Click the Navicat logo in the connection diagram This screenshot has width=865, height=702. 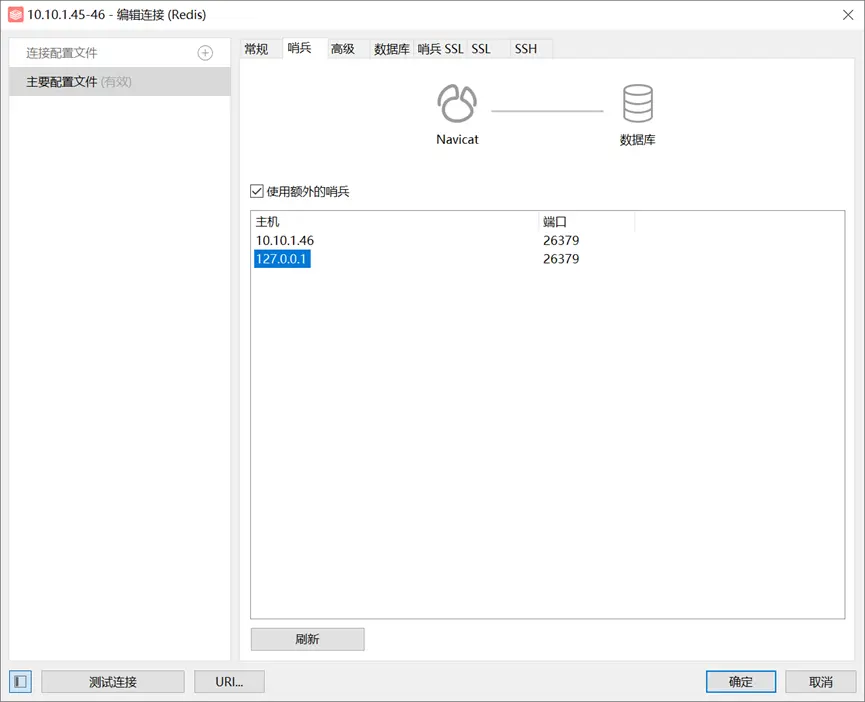[x=456, y=102]
